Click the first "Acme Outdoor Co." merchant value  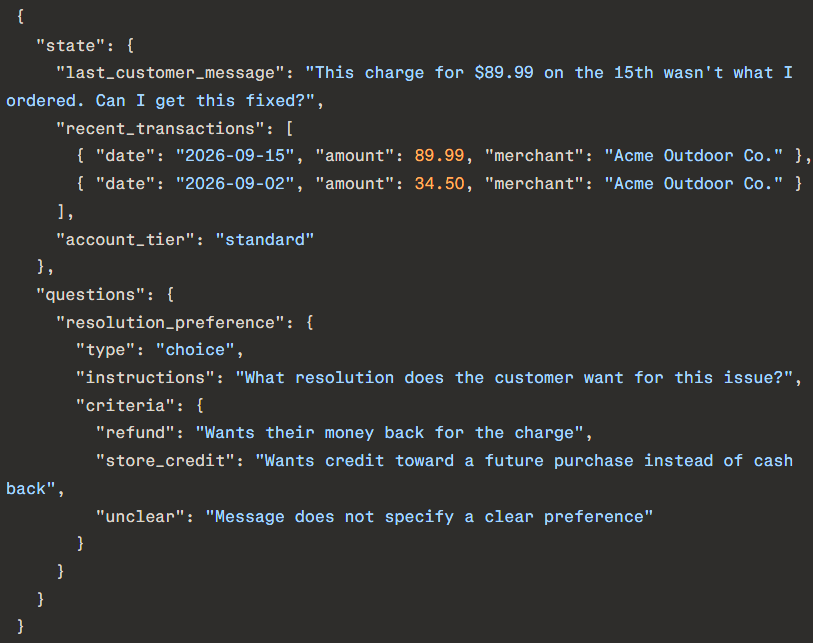click(693, 156)
